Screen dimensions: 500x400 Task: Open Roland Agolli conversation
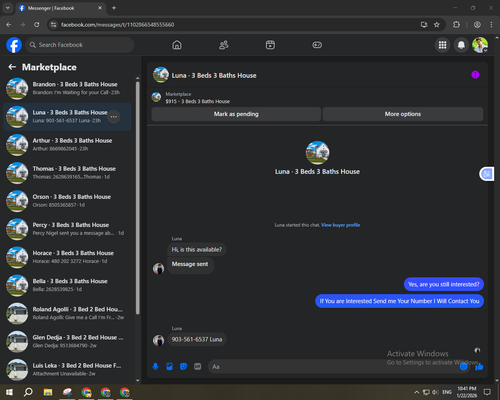coord(68,313)
